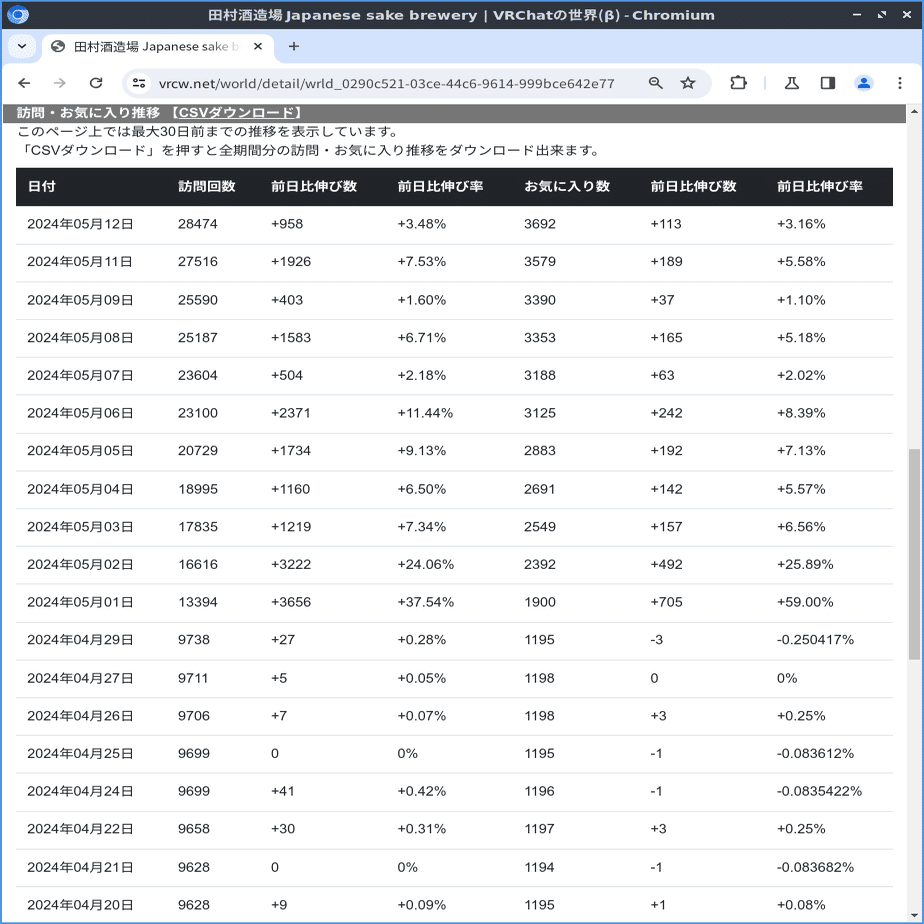This screenshot has height=924, width=924.
Task: Click the page vertical scrollbar thumb
Action: coord(914,554)
